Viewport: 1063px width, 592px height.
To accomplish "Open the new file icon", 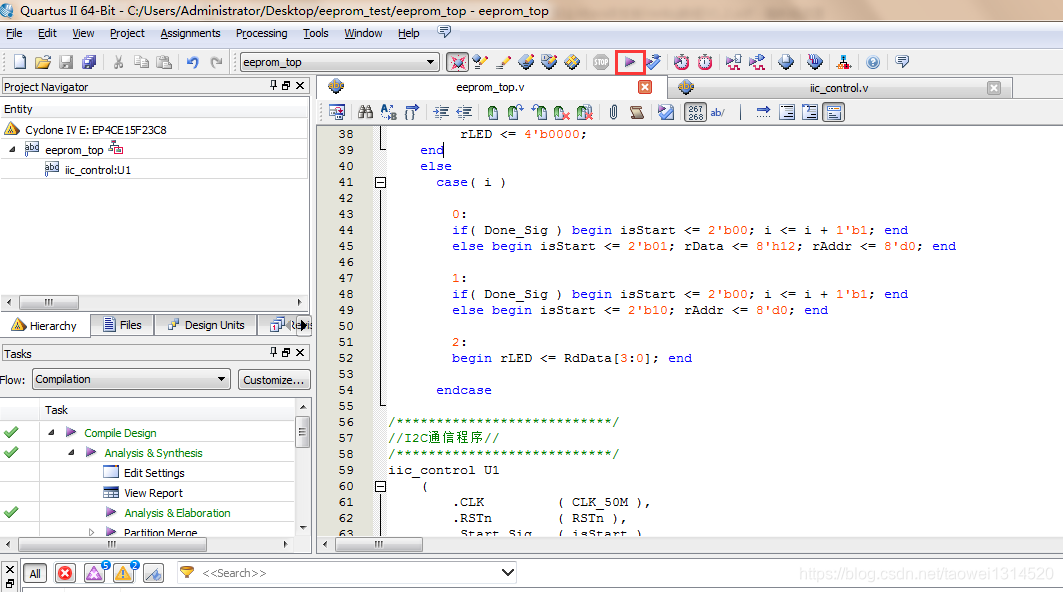I will 20,62.
